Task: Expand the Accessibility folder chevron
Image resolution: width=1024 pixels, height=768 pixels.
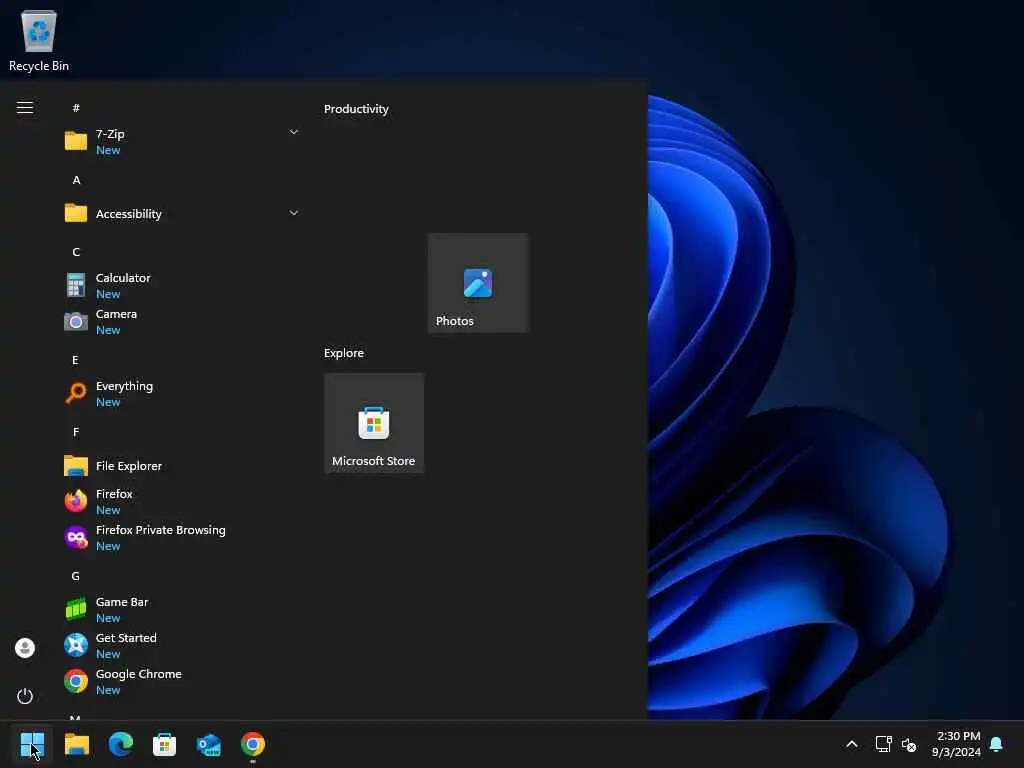Action: [x=294, y=213]
